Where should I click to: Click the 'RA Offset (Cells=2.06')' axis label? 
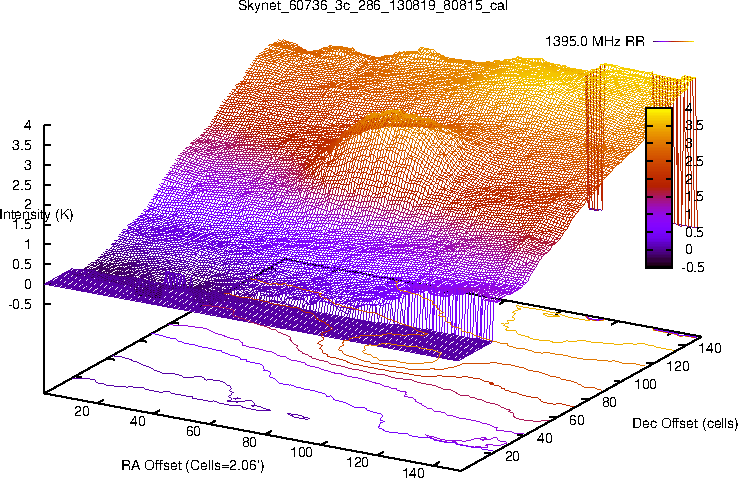193,465
